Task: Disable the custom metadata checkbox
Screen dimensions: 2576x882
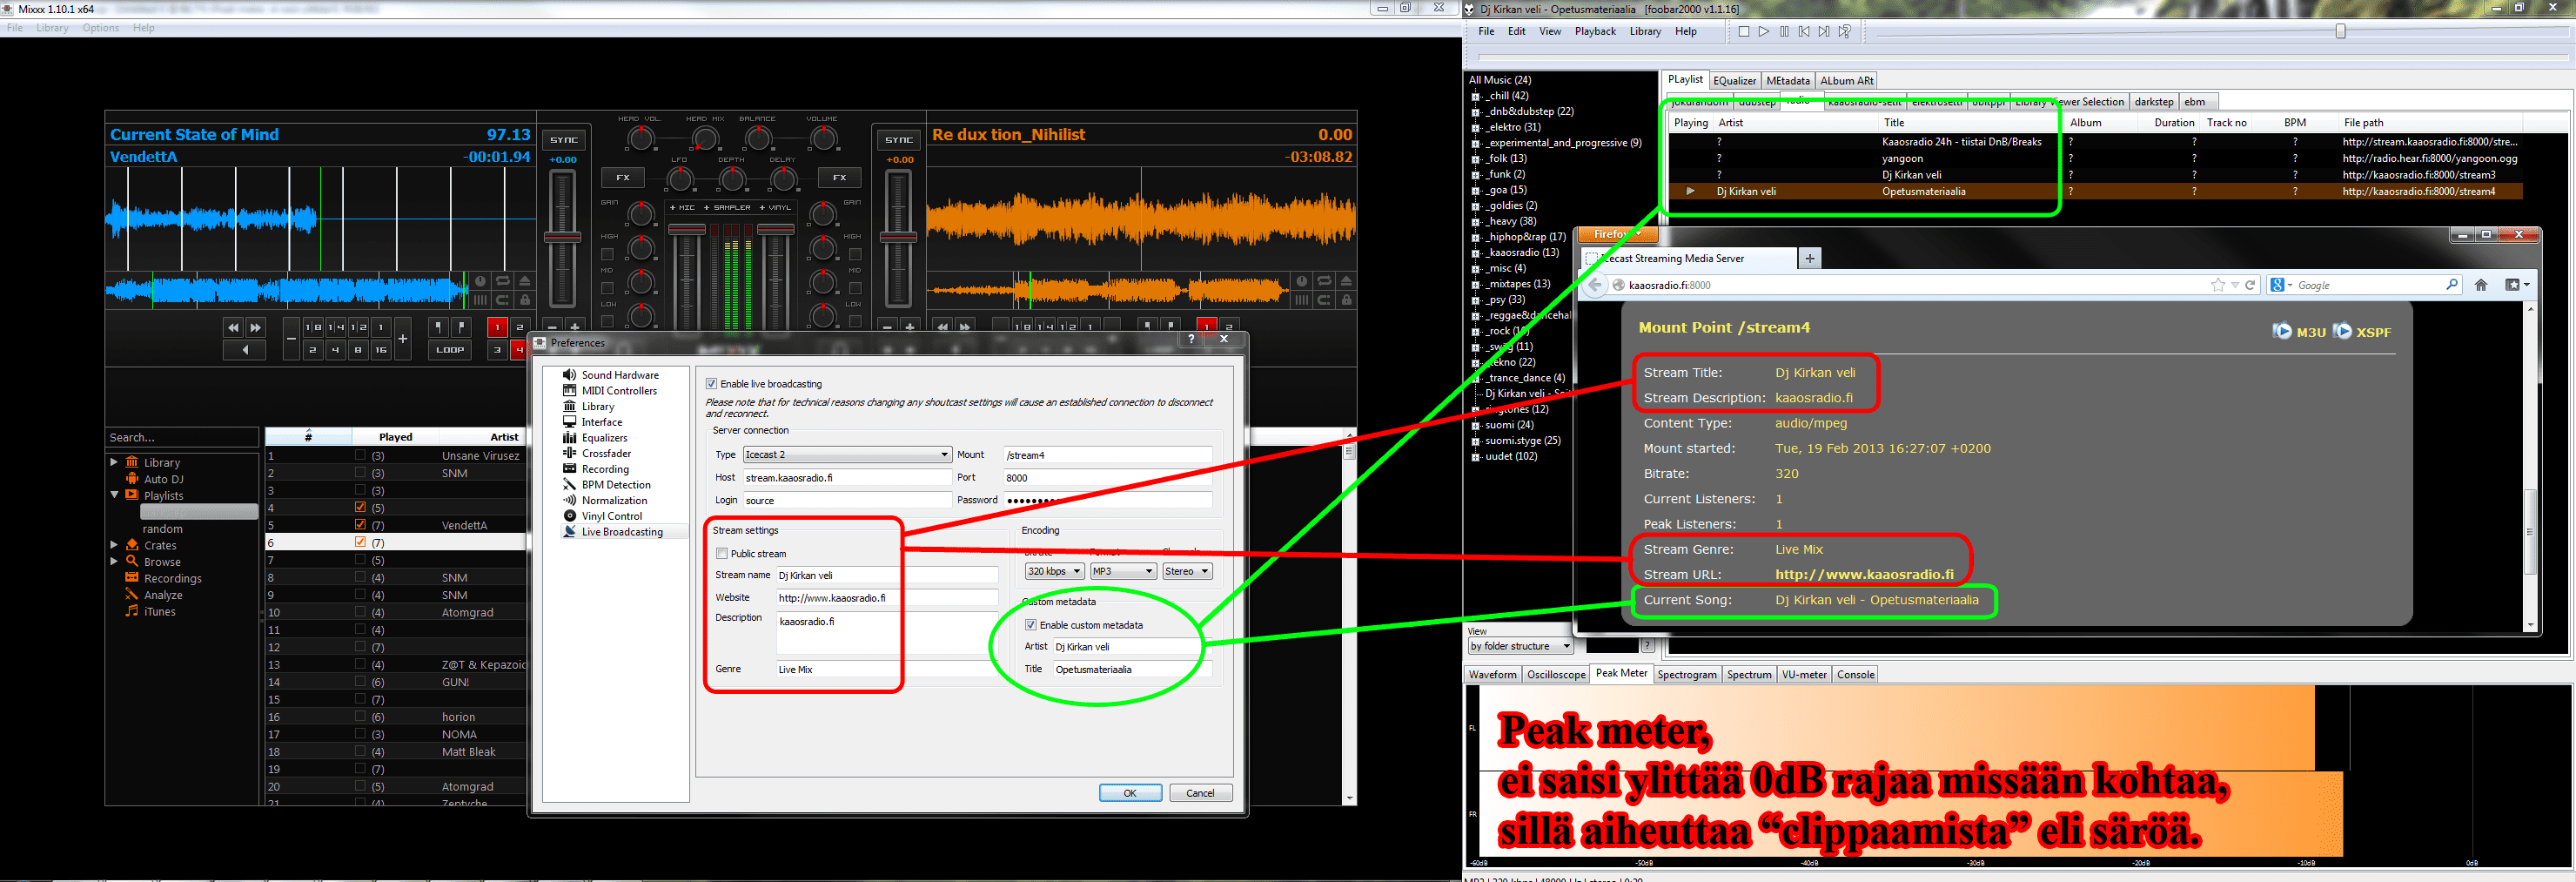Action: coord(1031,625)
